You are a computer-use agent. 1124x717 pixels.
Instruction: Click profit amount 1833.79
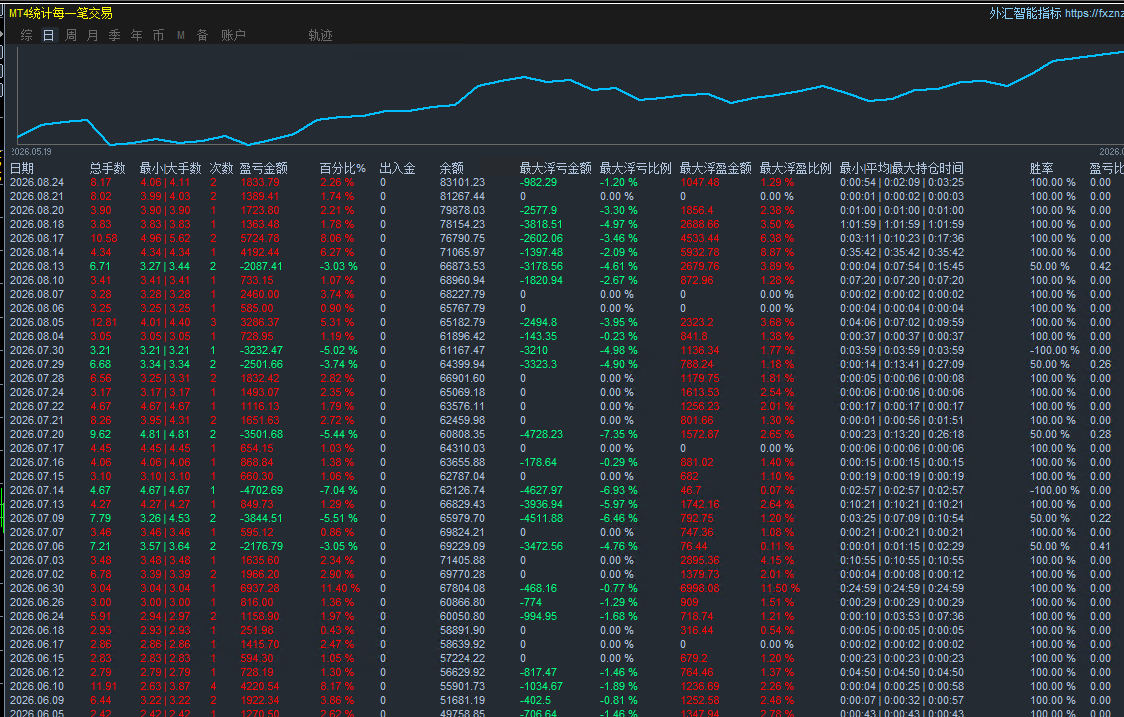coord(260,183)
